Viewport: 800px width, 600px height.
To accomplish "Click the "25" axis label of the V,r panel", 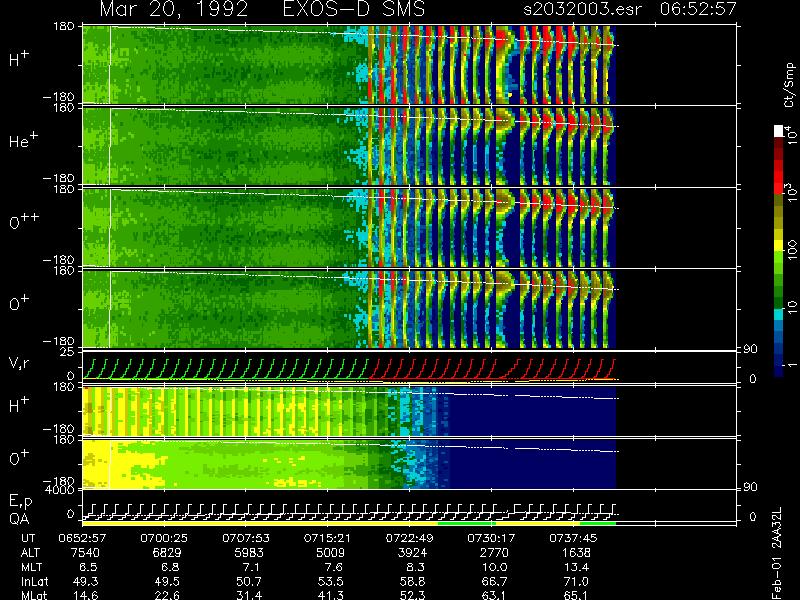I will pyautogui.click(x=68, y=351).
